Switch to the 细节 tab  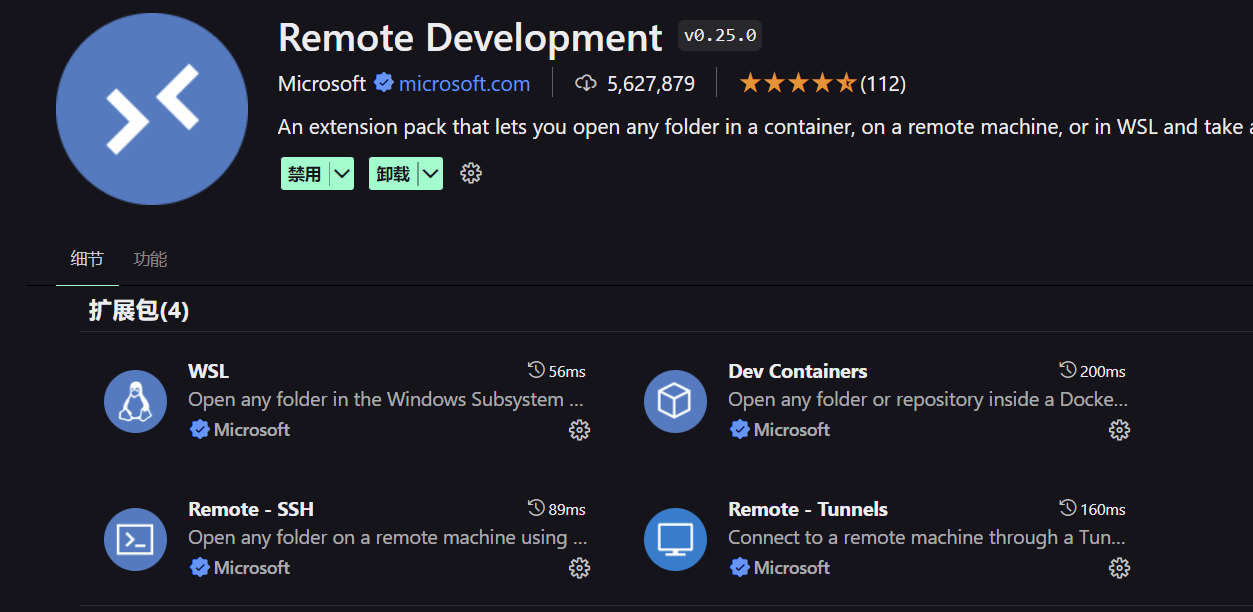[87, 259]
